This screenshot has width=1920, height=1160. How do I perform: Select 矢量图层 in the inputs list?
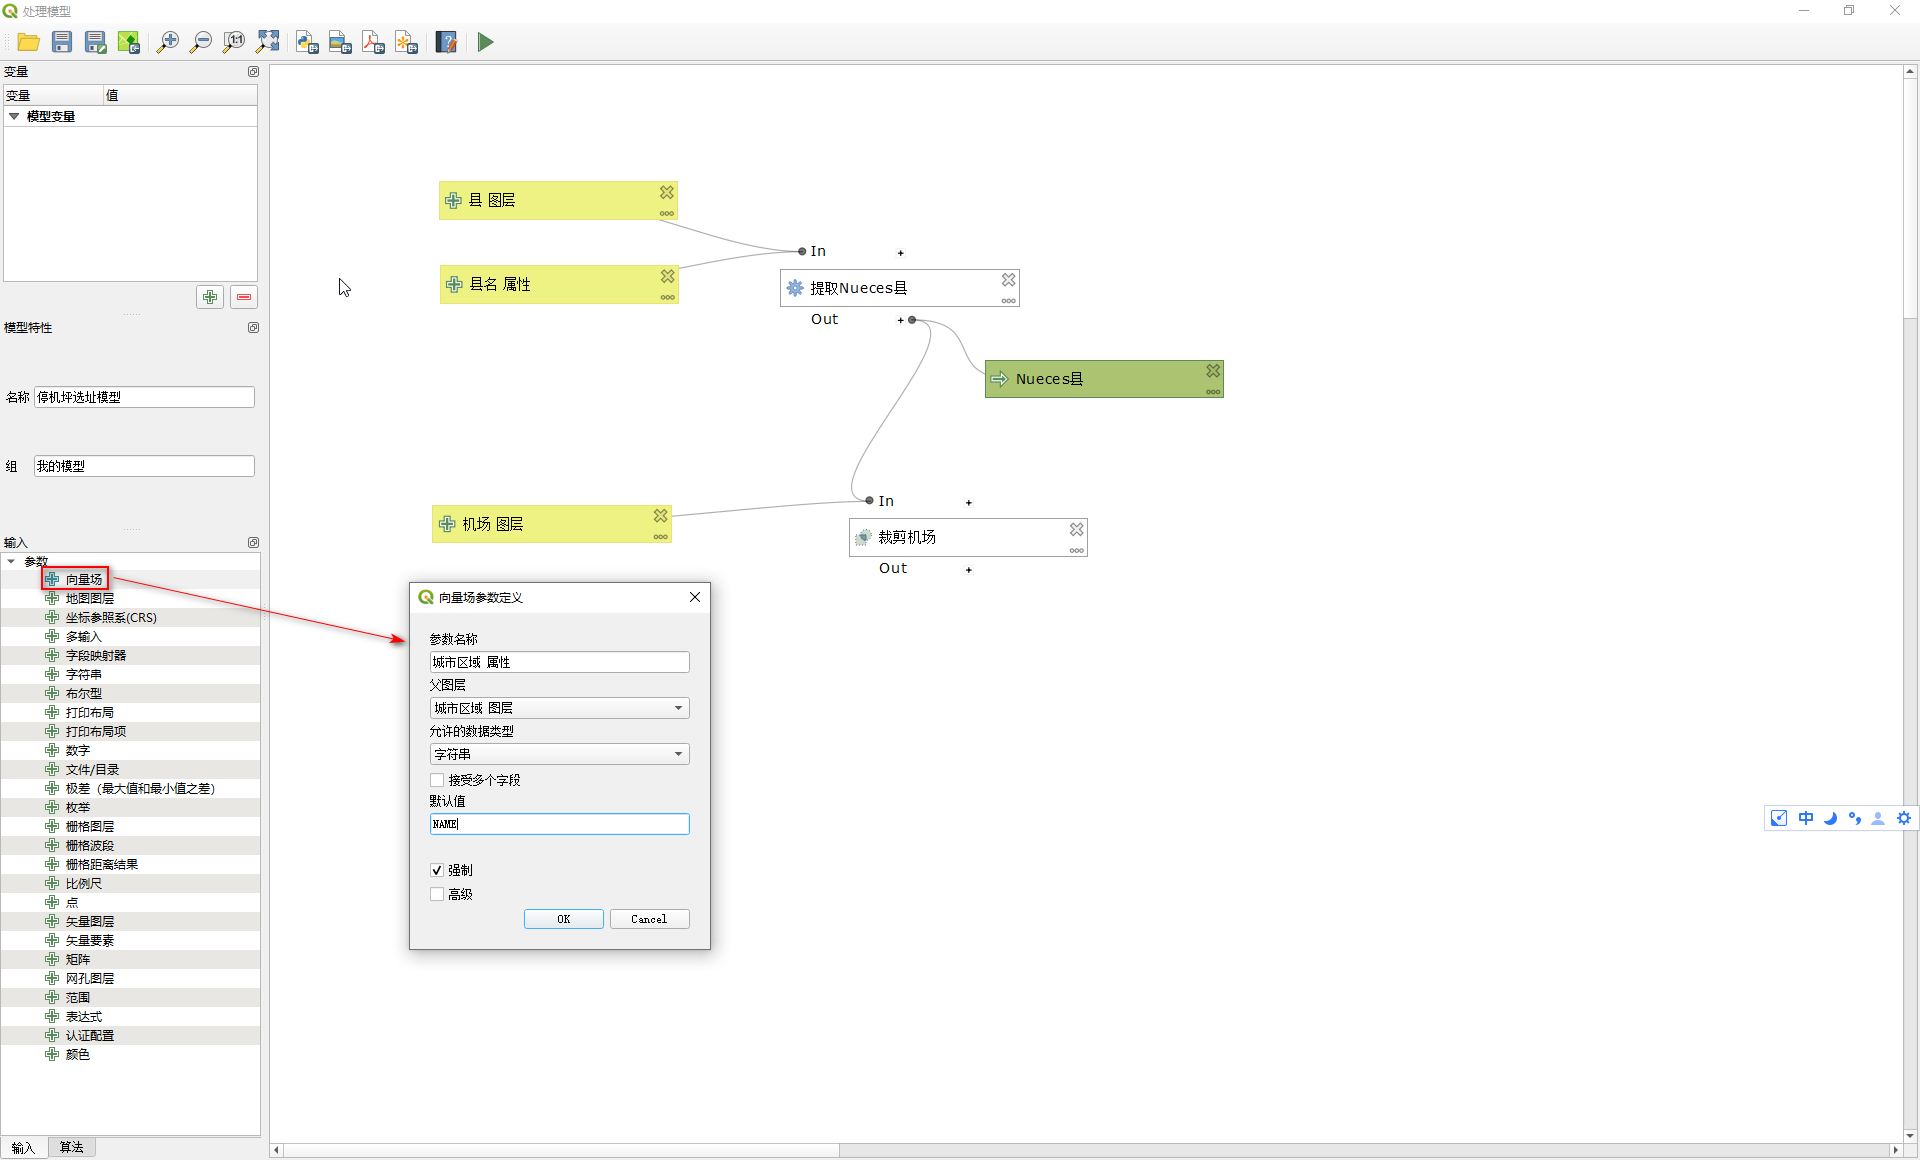89,921
